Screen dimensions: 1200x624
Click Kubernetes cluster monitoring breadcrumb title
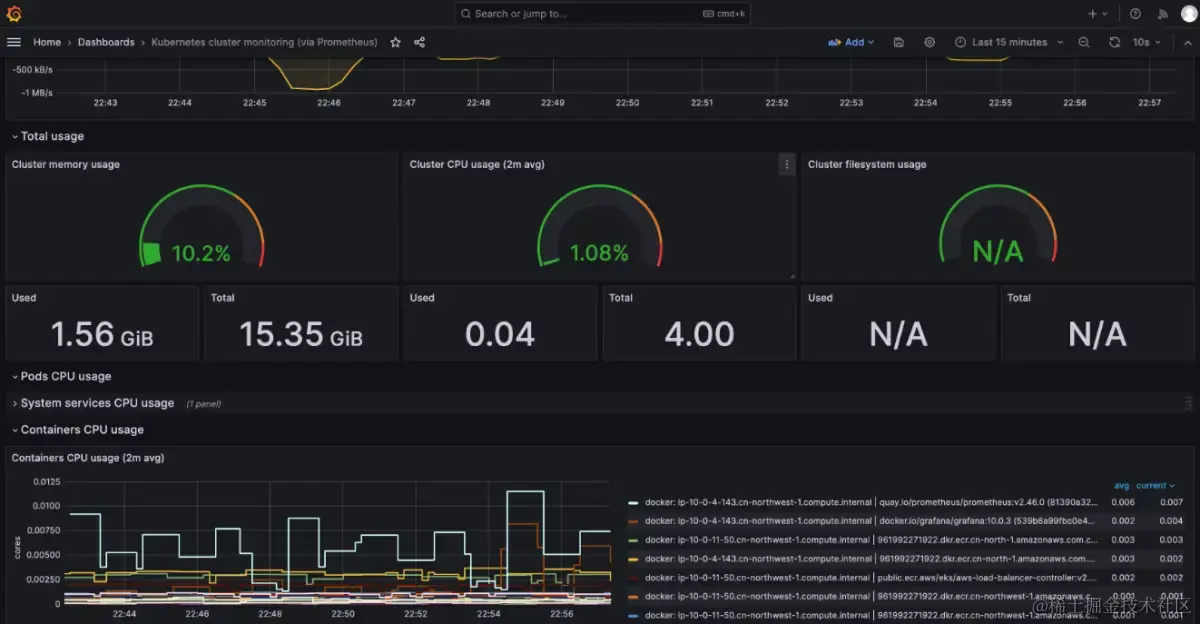[x=265, y=42]
